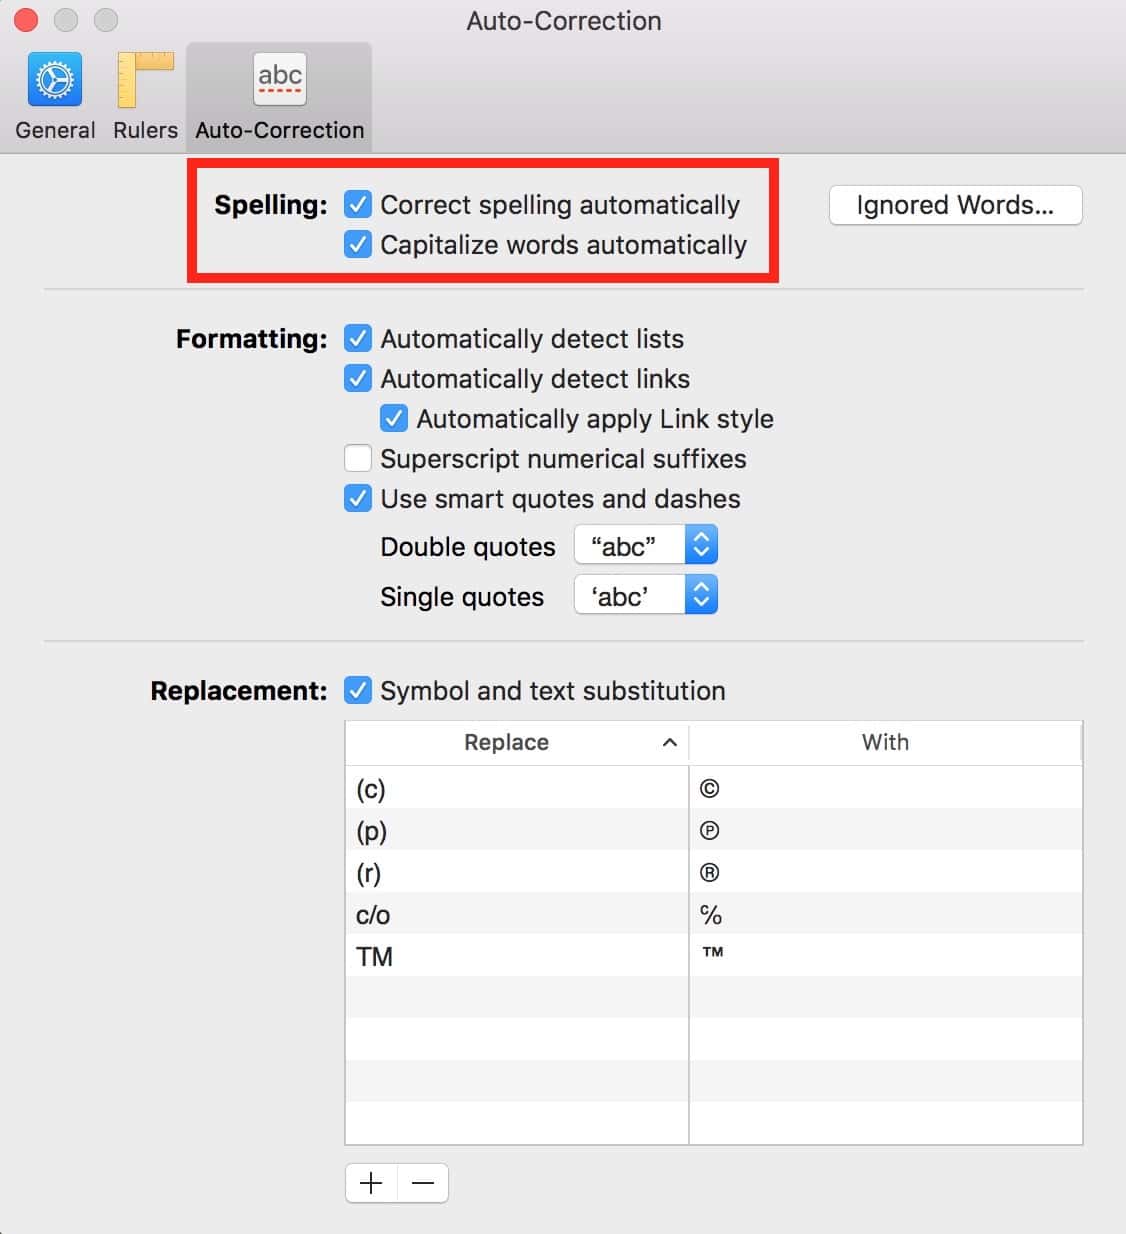1126x1234 pixels.
Task: Toggle Automatically apply Link style
Action: pyautogui.click(x=394, y=419)
